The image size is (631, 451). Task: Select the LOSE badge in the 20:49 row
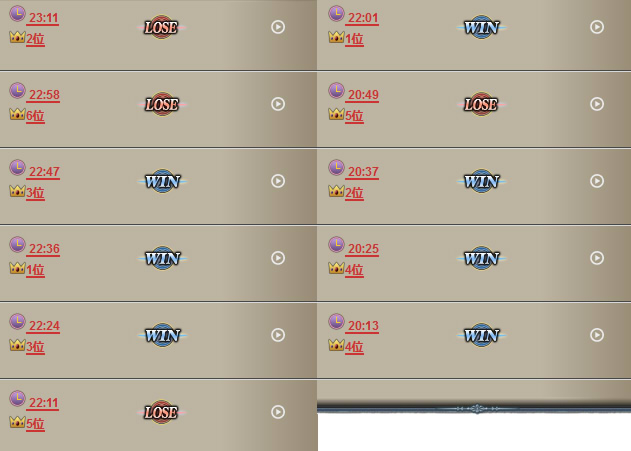click(x=481, y=104)
